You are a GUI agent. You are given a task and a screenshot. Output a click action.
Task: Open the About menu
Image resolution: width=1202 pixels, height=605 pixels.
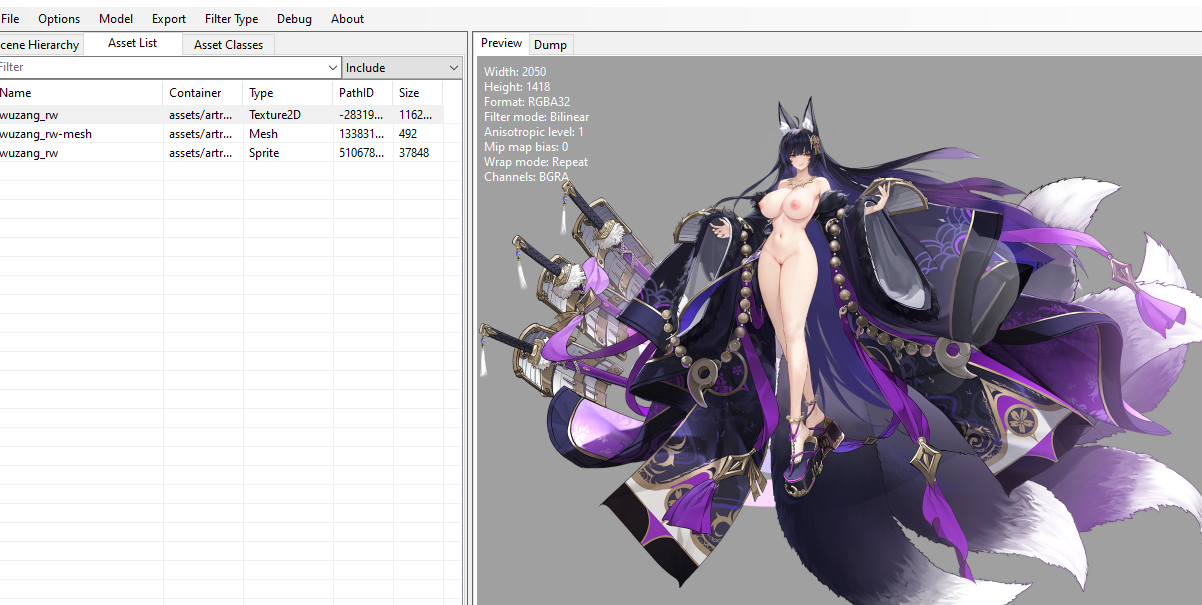click(347, 19)
